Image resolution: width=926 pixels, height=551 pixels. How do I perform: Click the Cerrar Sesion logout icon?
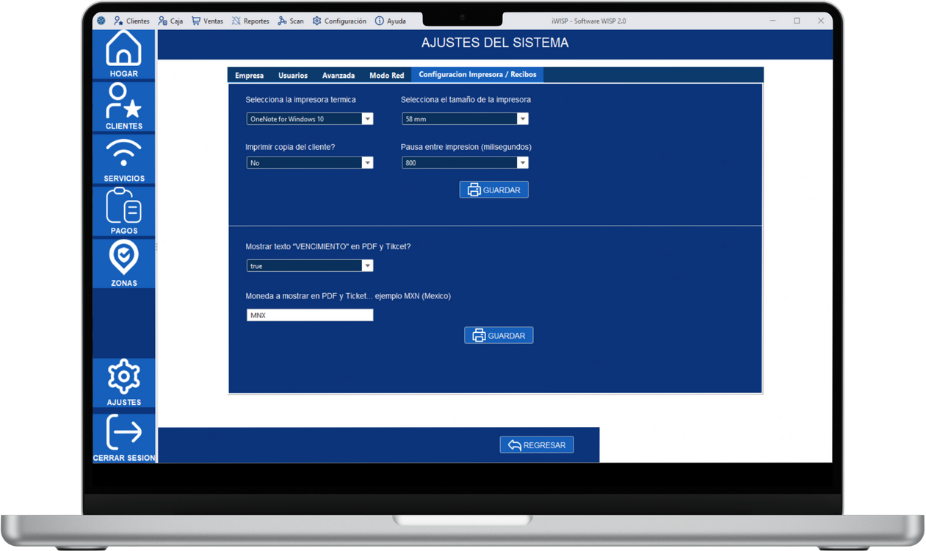pyautogui.click(x=124, y=437)
